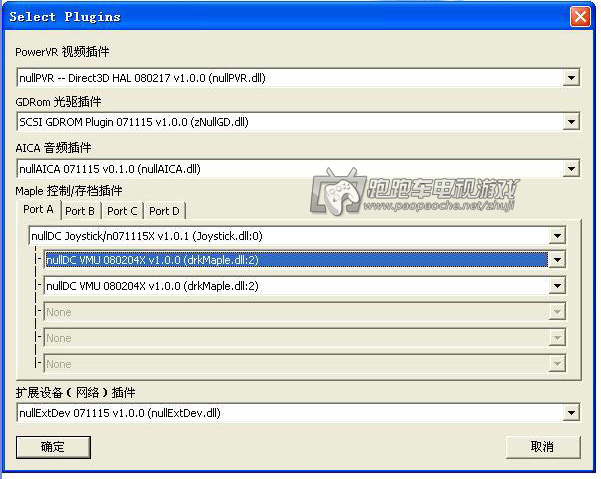Click the PowerVR 视频插件 label
The height and width of the screenshot is (479, 601).
click(x=62, y=52)
